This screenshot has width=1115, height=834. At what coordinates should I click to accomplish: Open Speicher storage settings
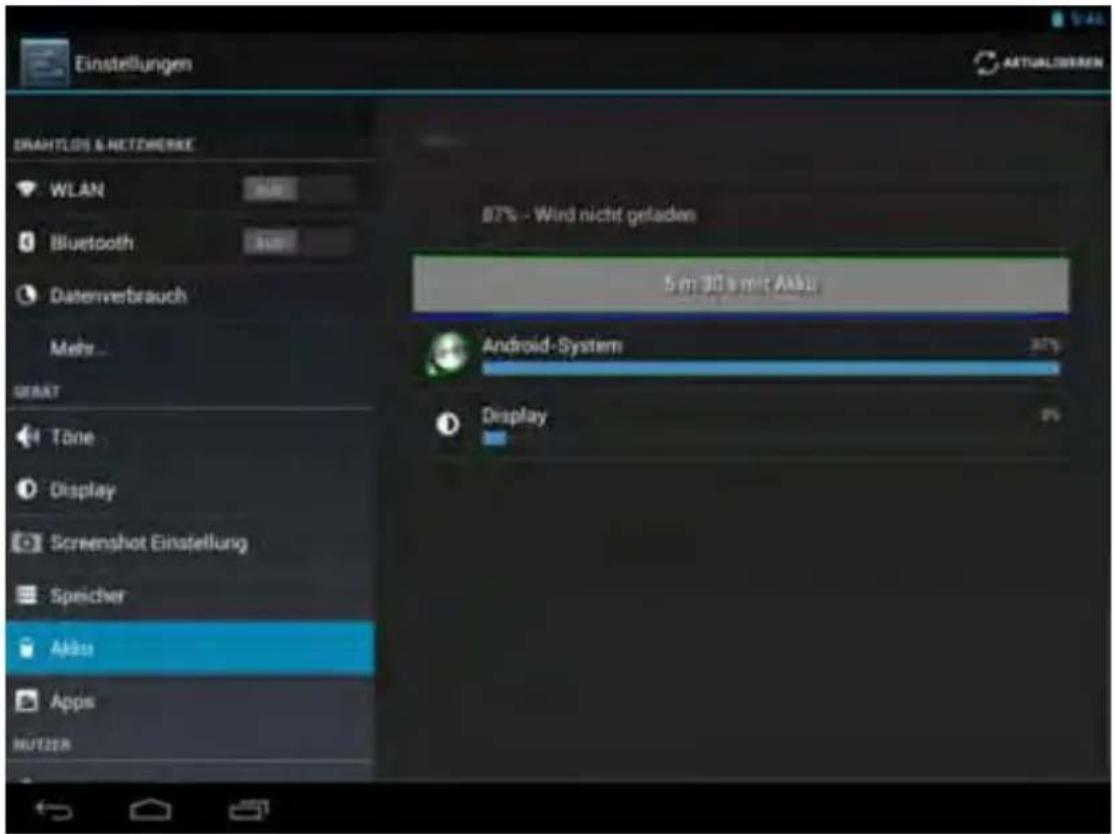click(189, 595)
